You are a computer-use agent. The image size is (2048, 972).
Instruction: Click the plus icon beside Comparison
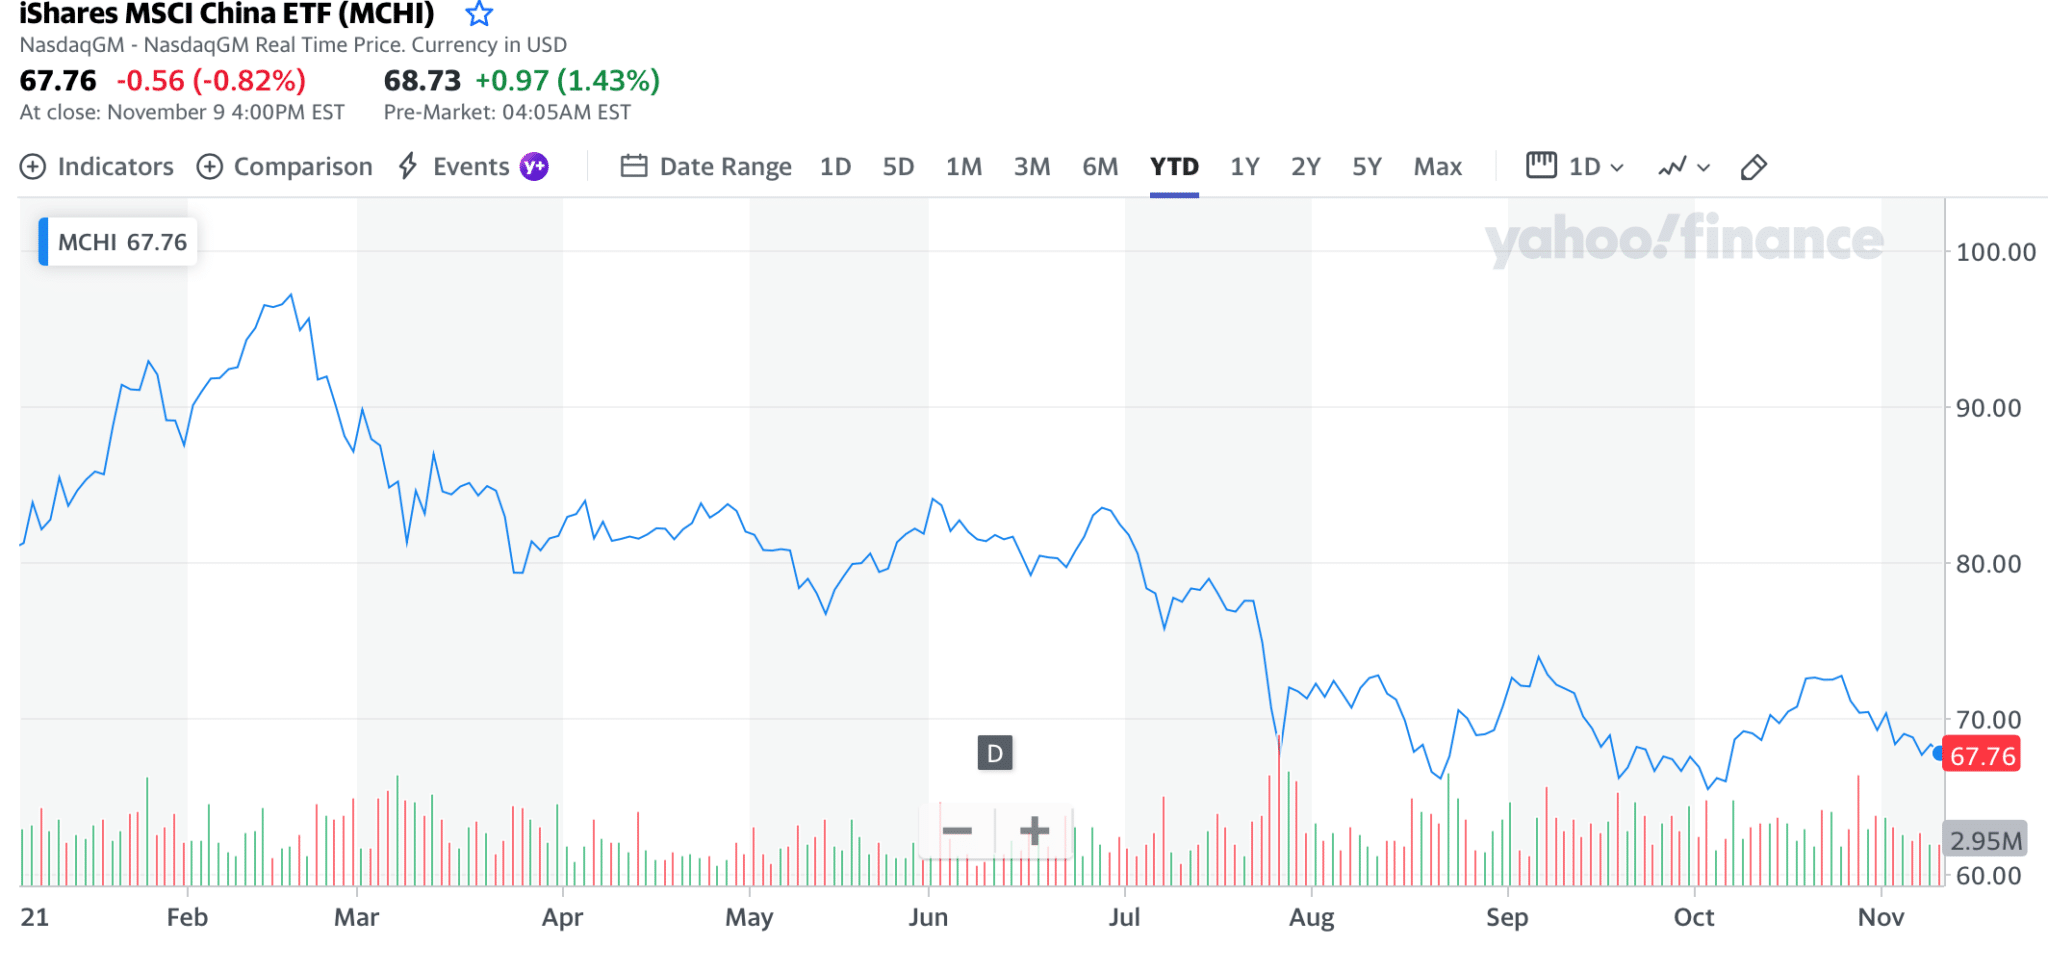(209, 167)
